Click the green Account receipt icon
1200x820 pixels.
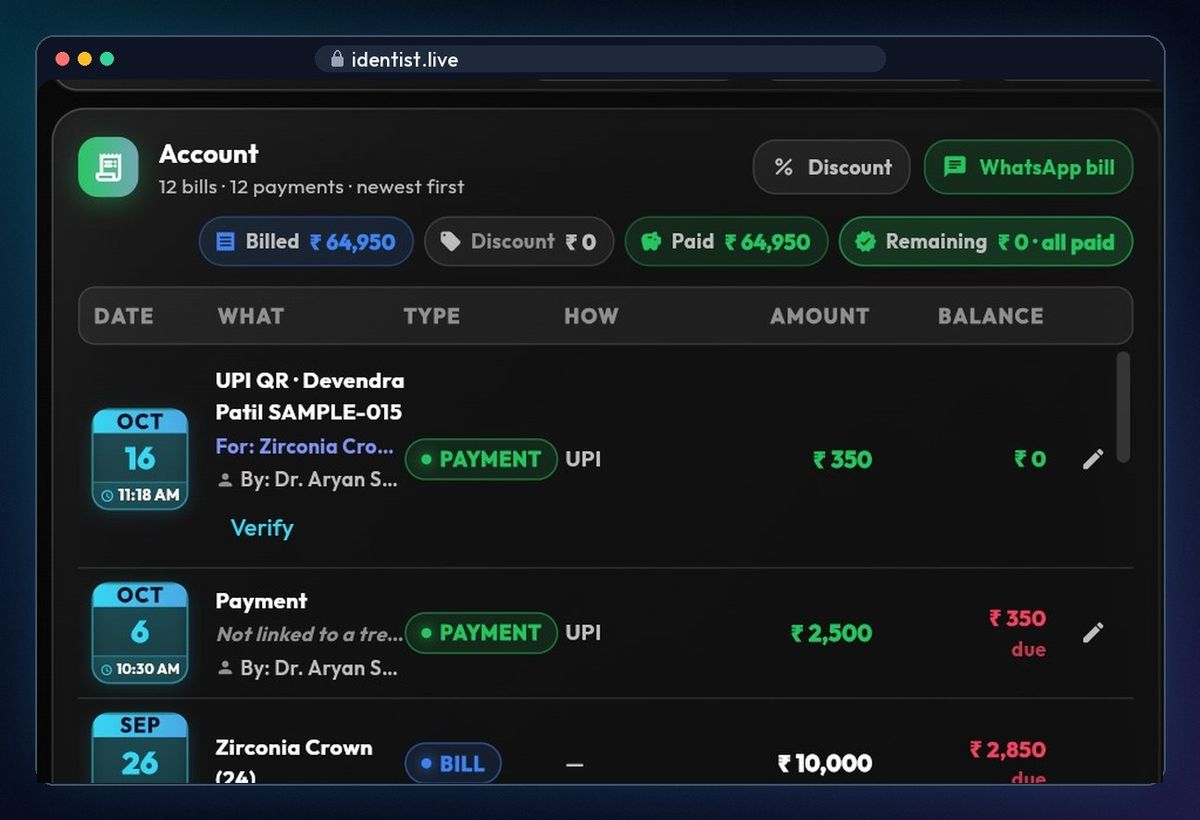108,167
